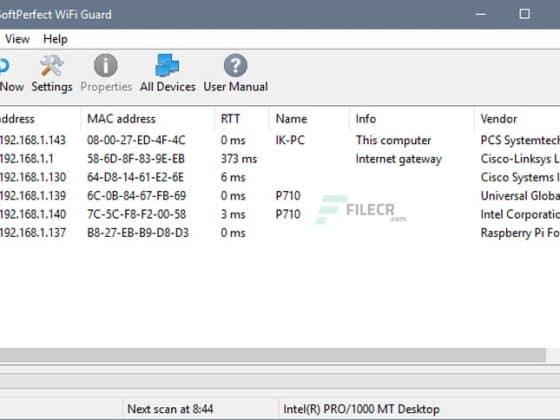Select the 192.168.1.1 gateway address

(26, 159)
